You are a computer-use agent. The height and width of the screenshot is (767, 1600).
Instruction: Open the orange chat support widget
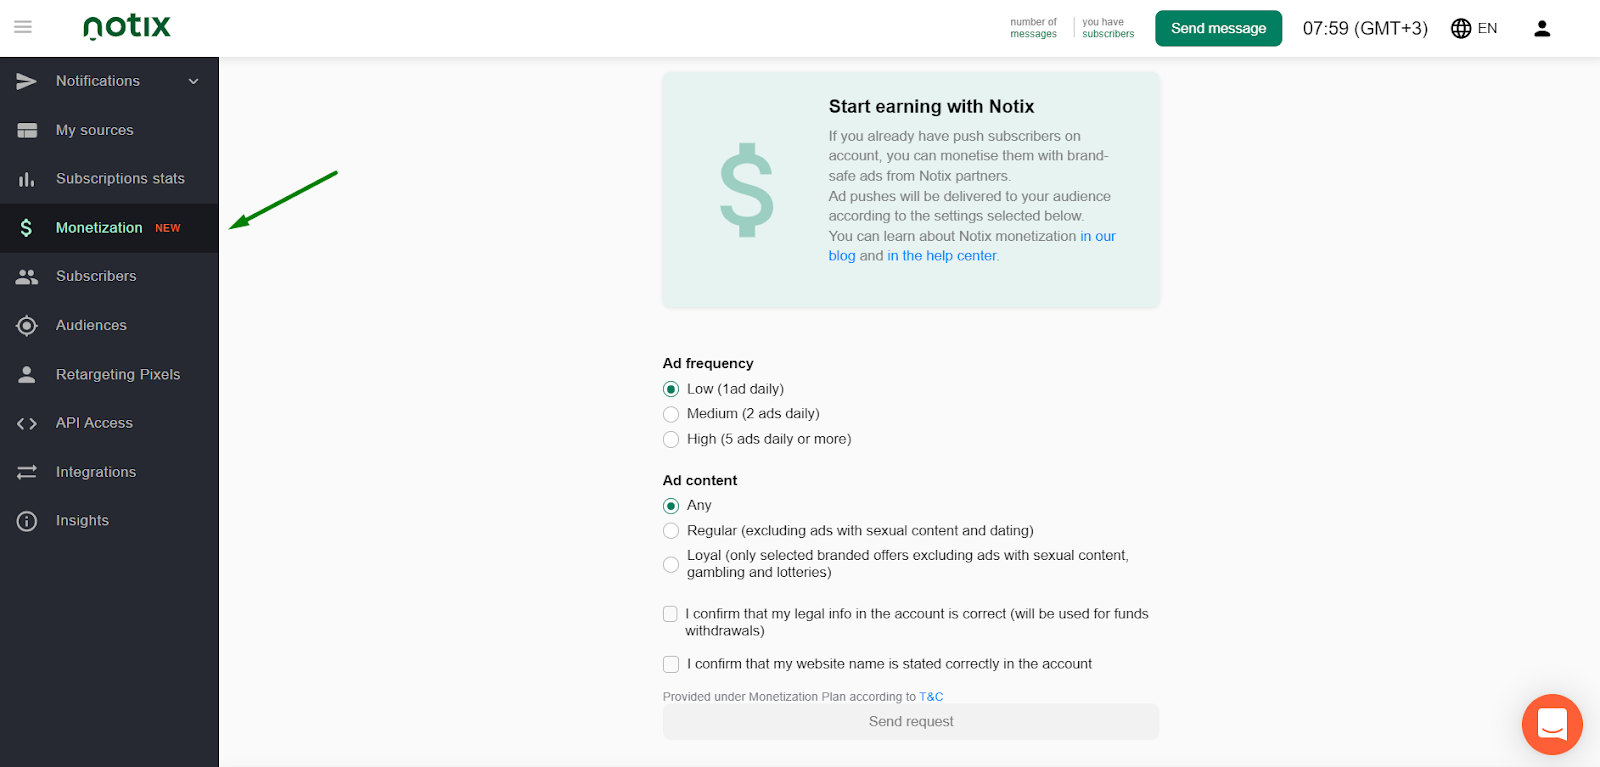[1552, 724]
